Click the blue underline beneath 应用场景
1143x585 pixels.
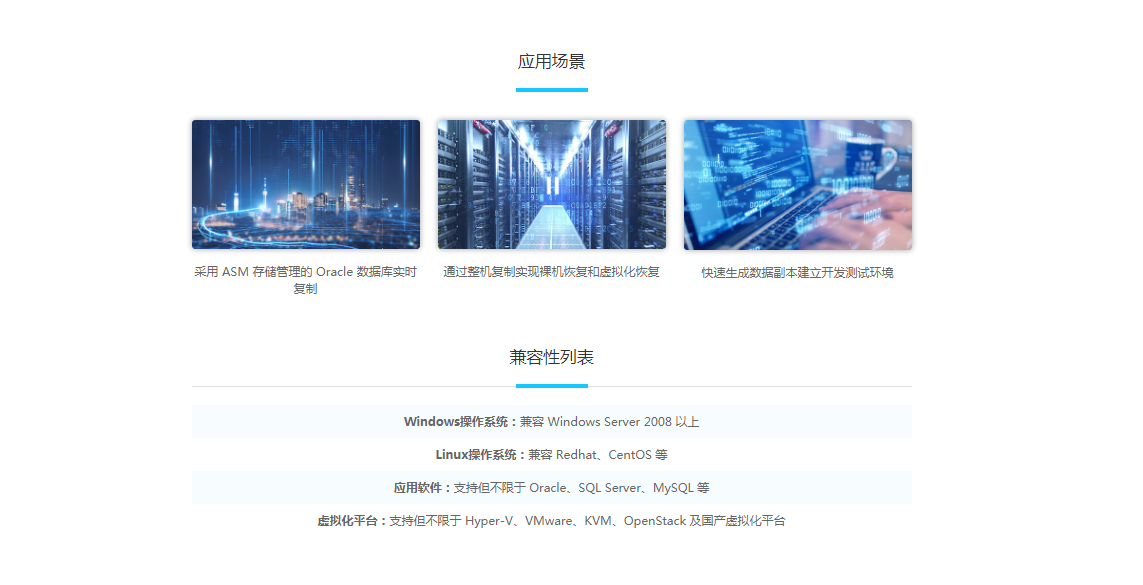pos(551,90)
